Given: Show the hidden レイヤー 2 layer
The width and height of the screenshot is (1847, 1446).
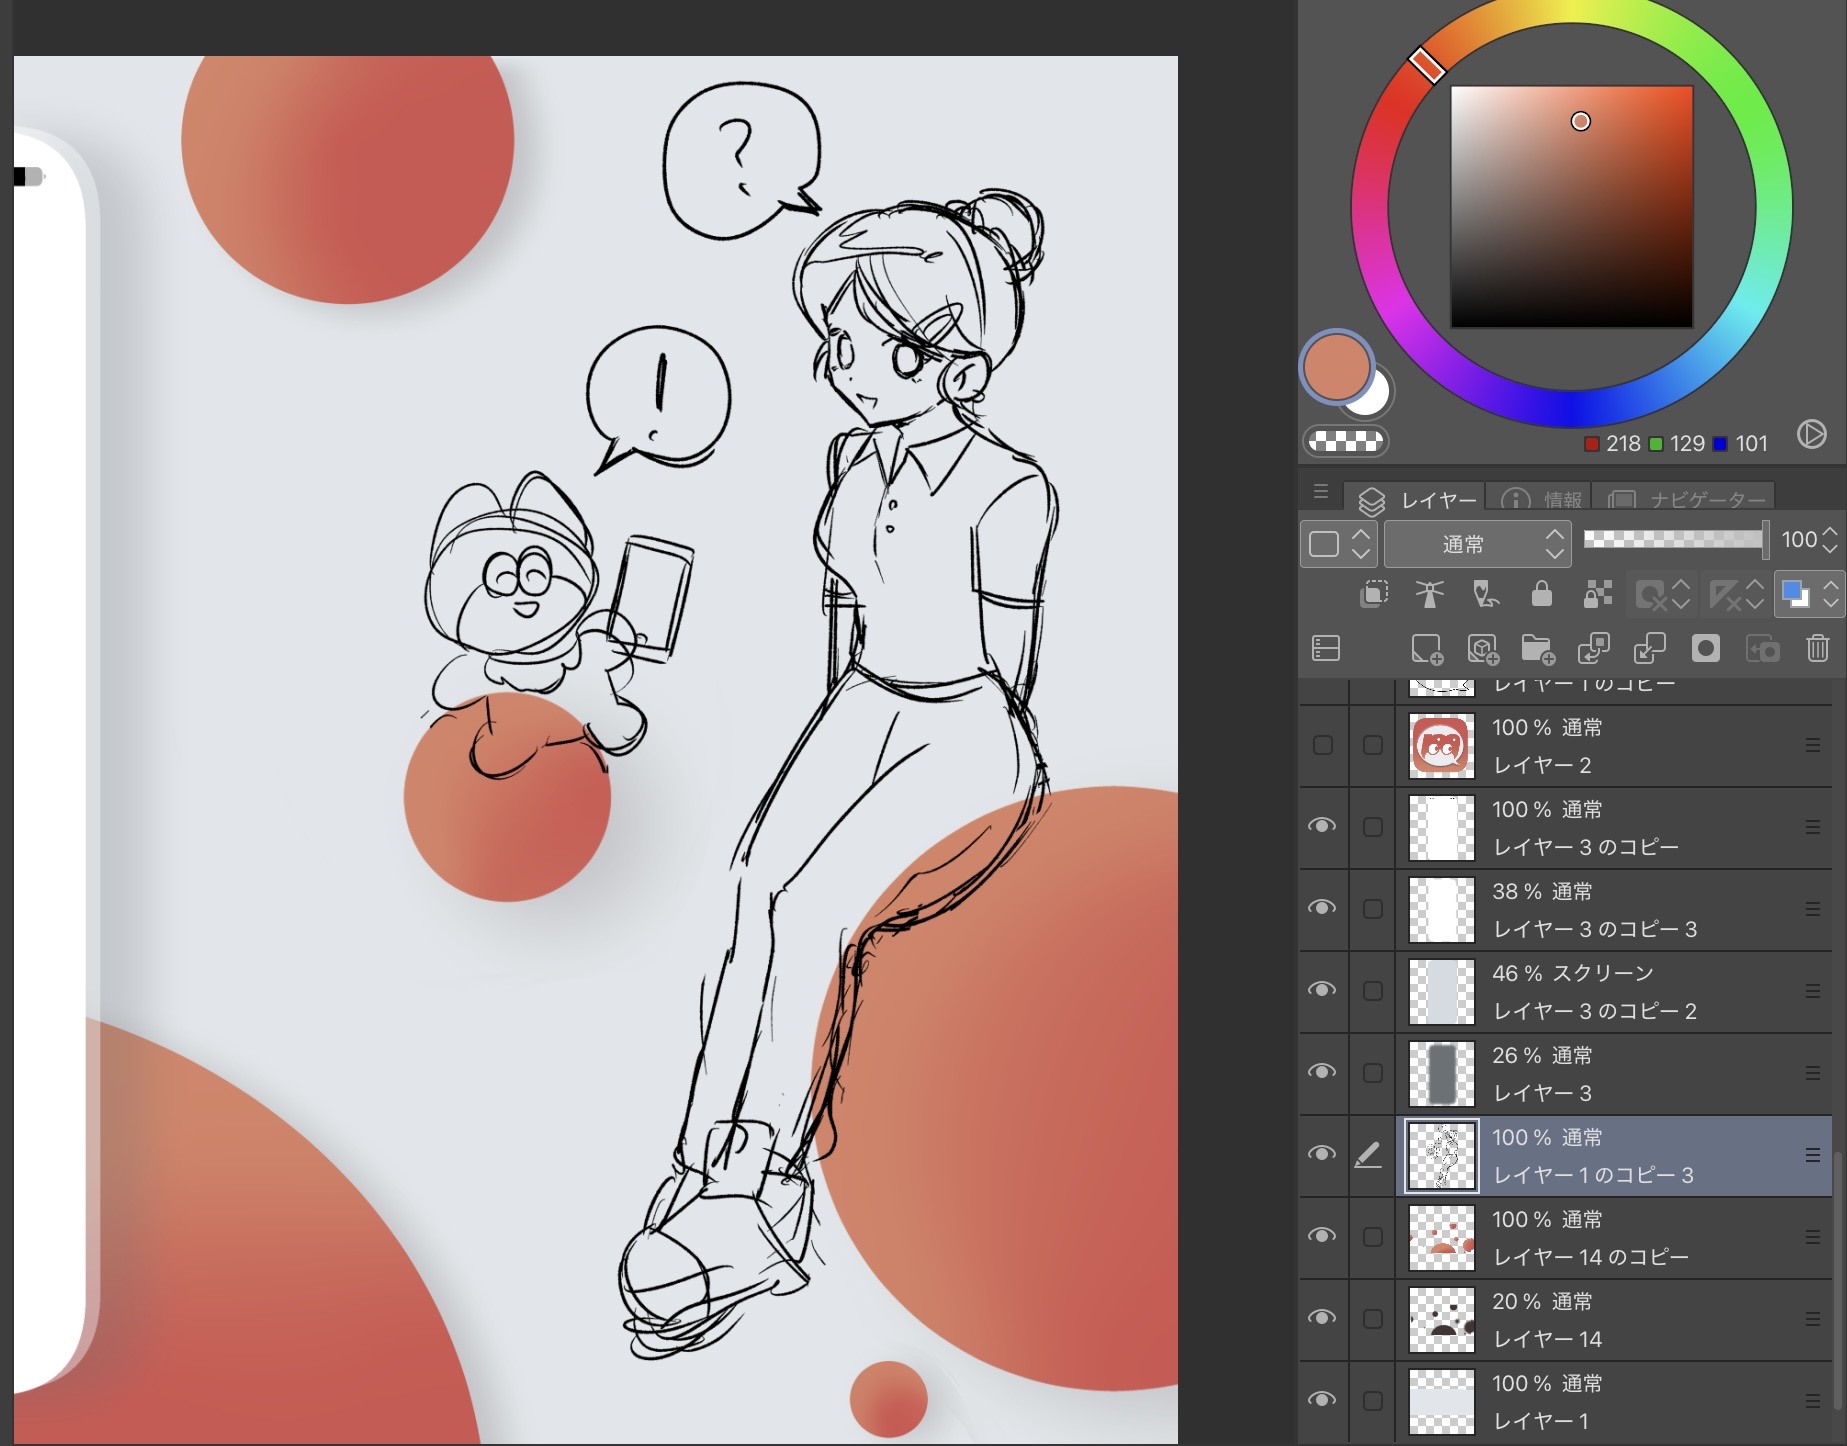Looking at the screenshot, I should coord(1322,745).
